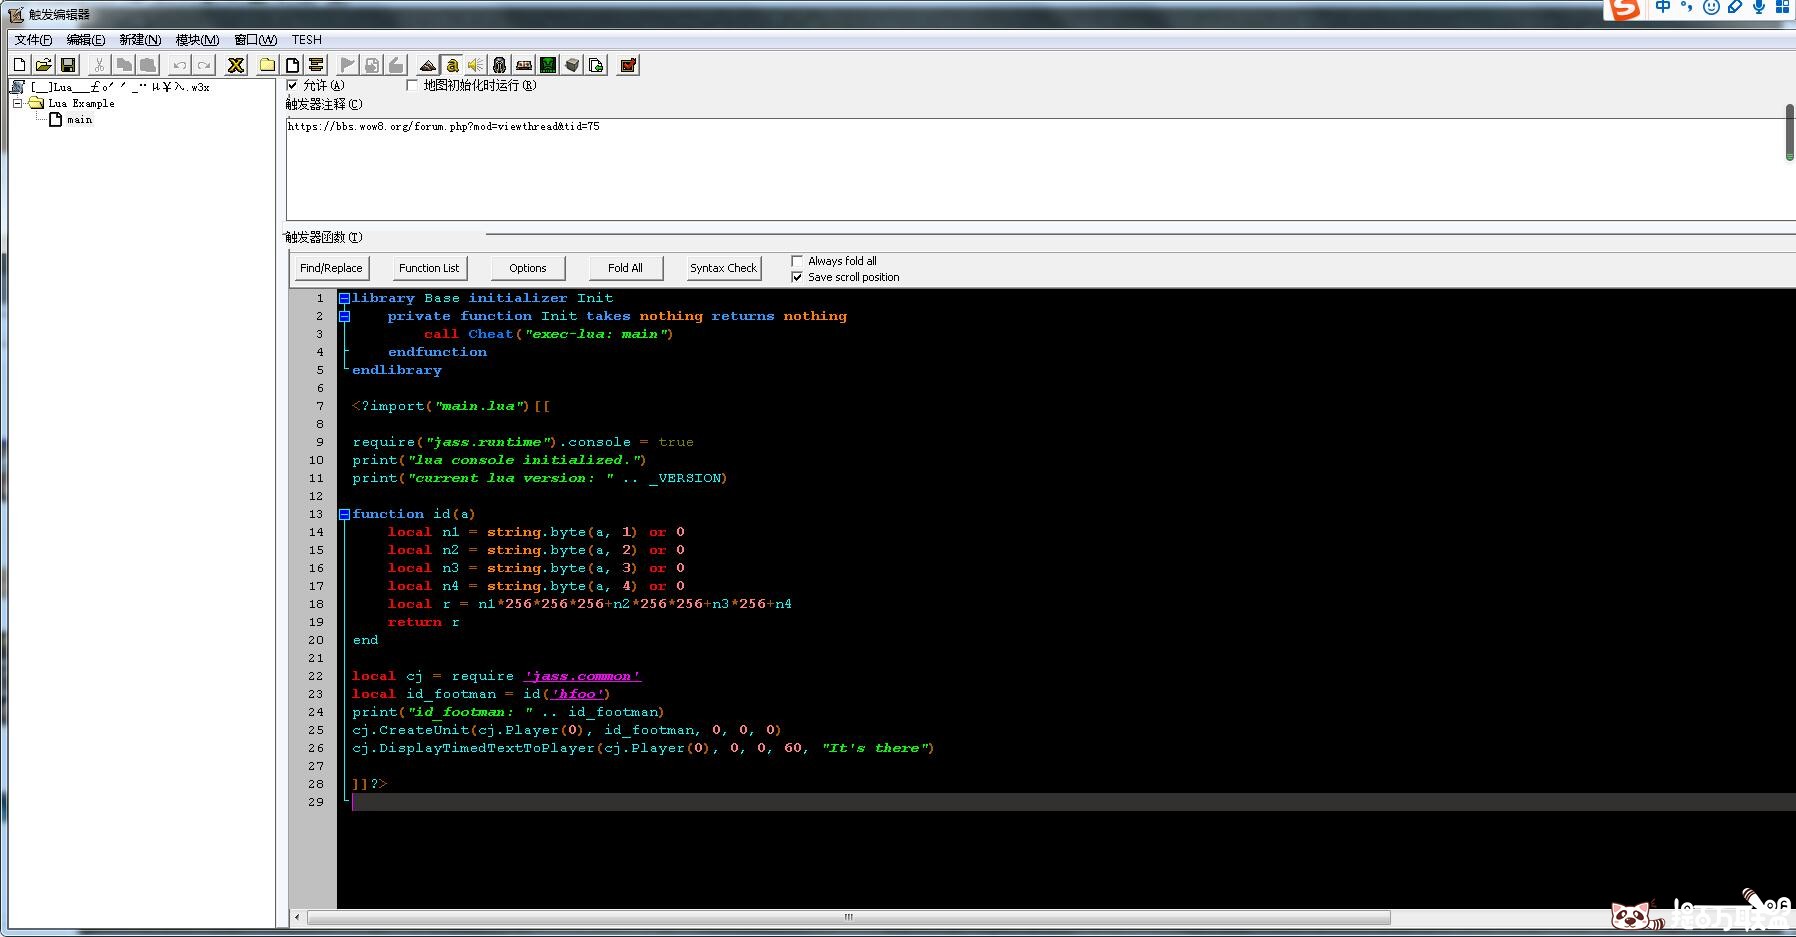
Task: Click the Test Map red checkmark icon
Action: click(x=628, y=65)
